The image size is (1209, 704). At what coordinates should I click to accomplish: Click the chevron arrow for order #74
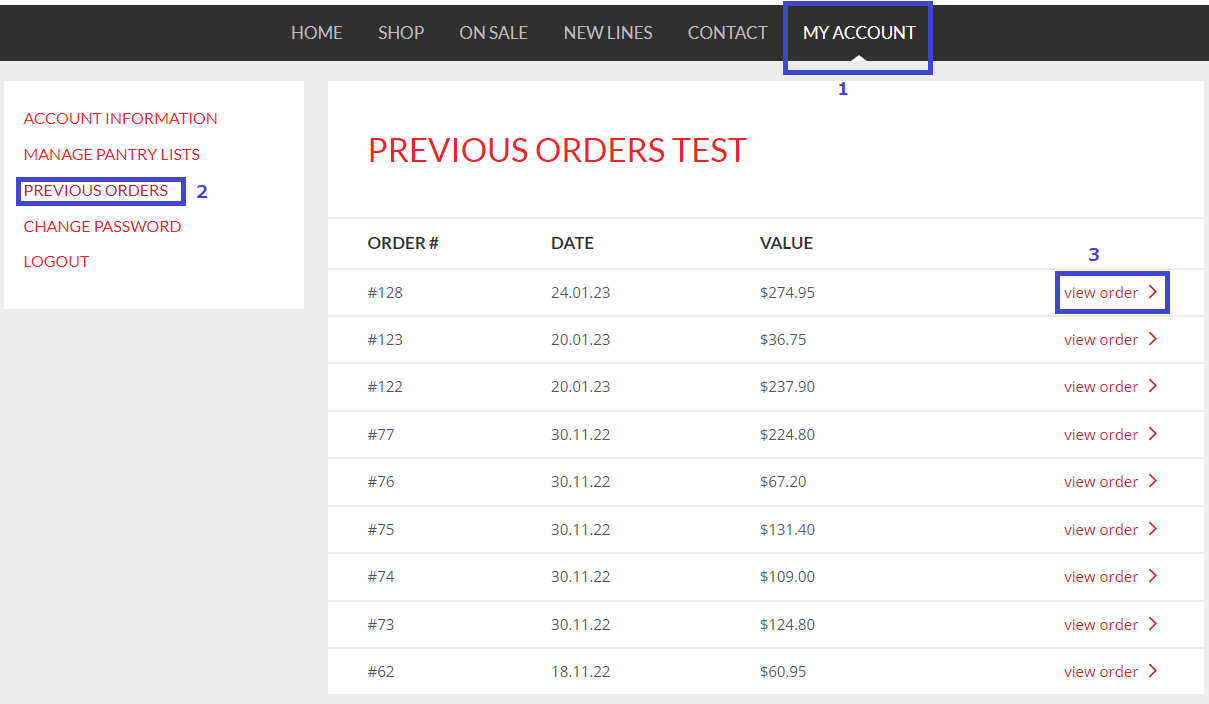tap(1153, 576)
